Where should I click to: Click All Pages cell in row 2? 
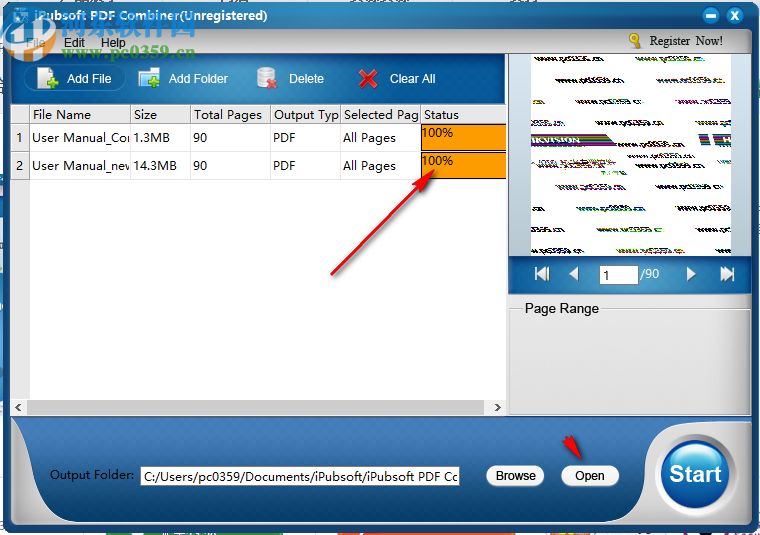[380, 166]
